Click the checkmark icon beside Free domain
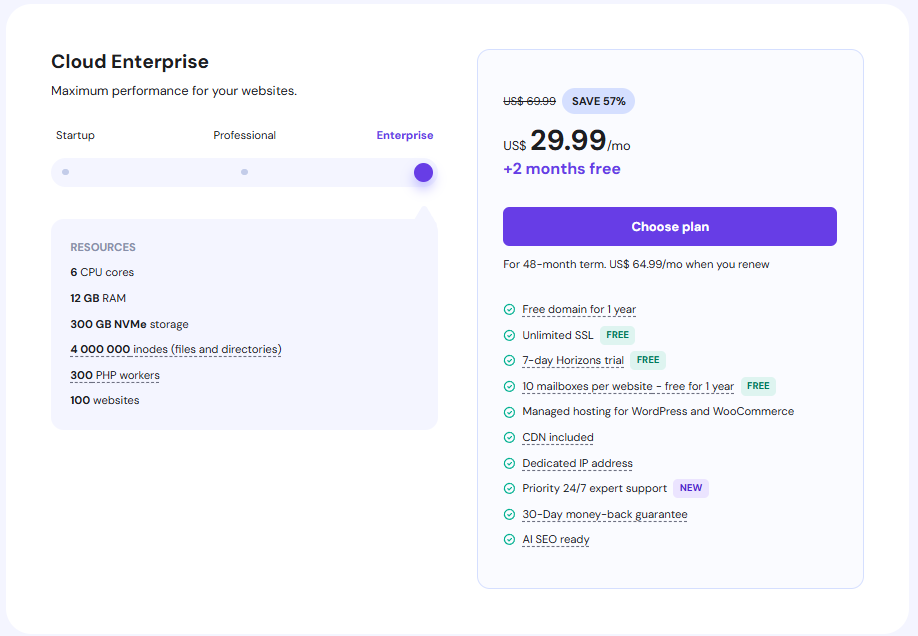This screenshot has height=636, width=918. (509, 310)
